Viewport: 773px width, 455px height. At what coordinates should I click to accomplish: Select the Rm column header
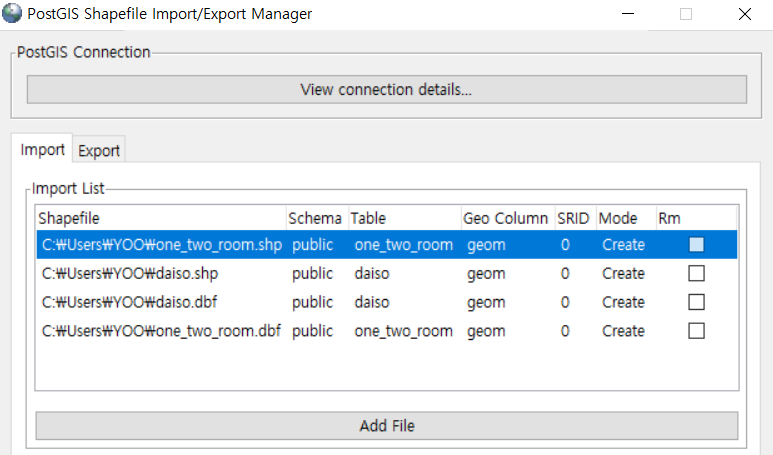pos(696,218)
